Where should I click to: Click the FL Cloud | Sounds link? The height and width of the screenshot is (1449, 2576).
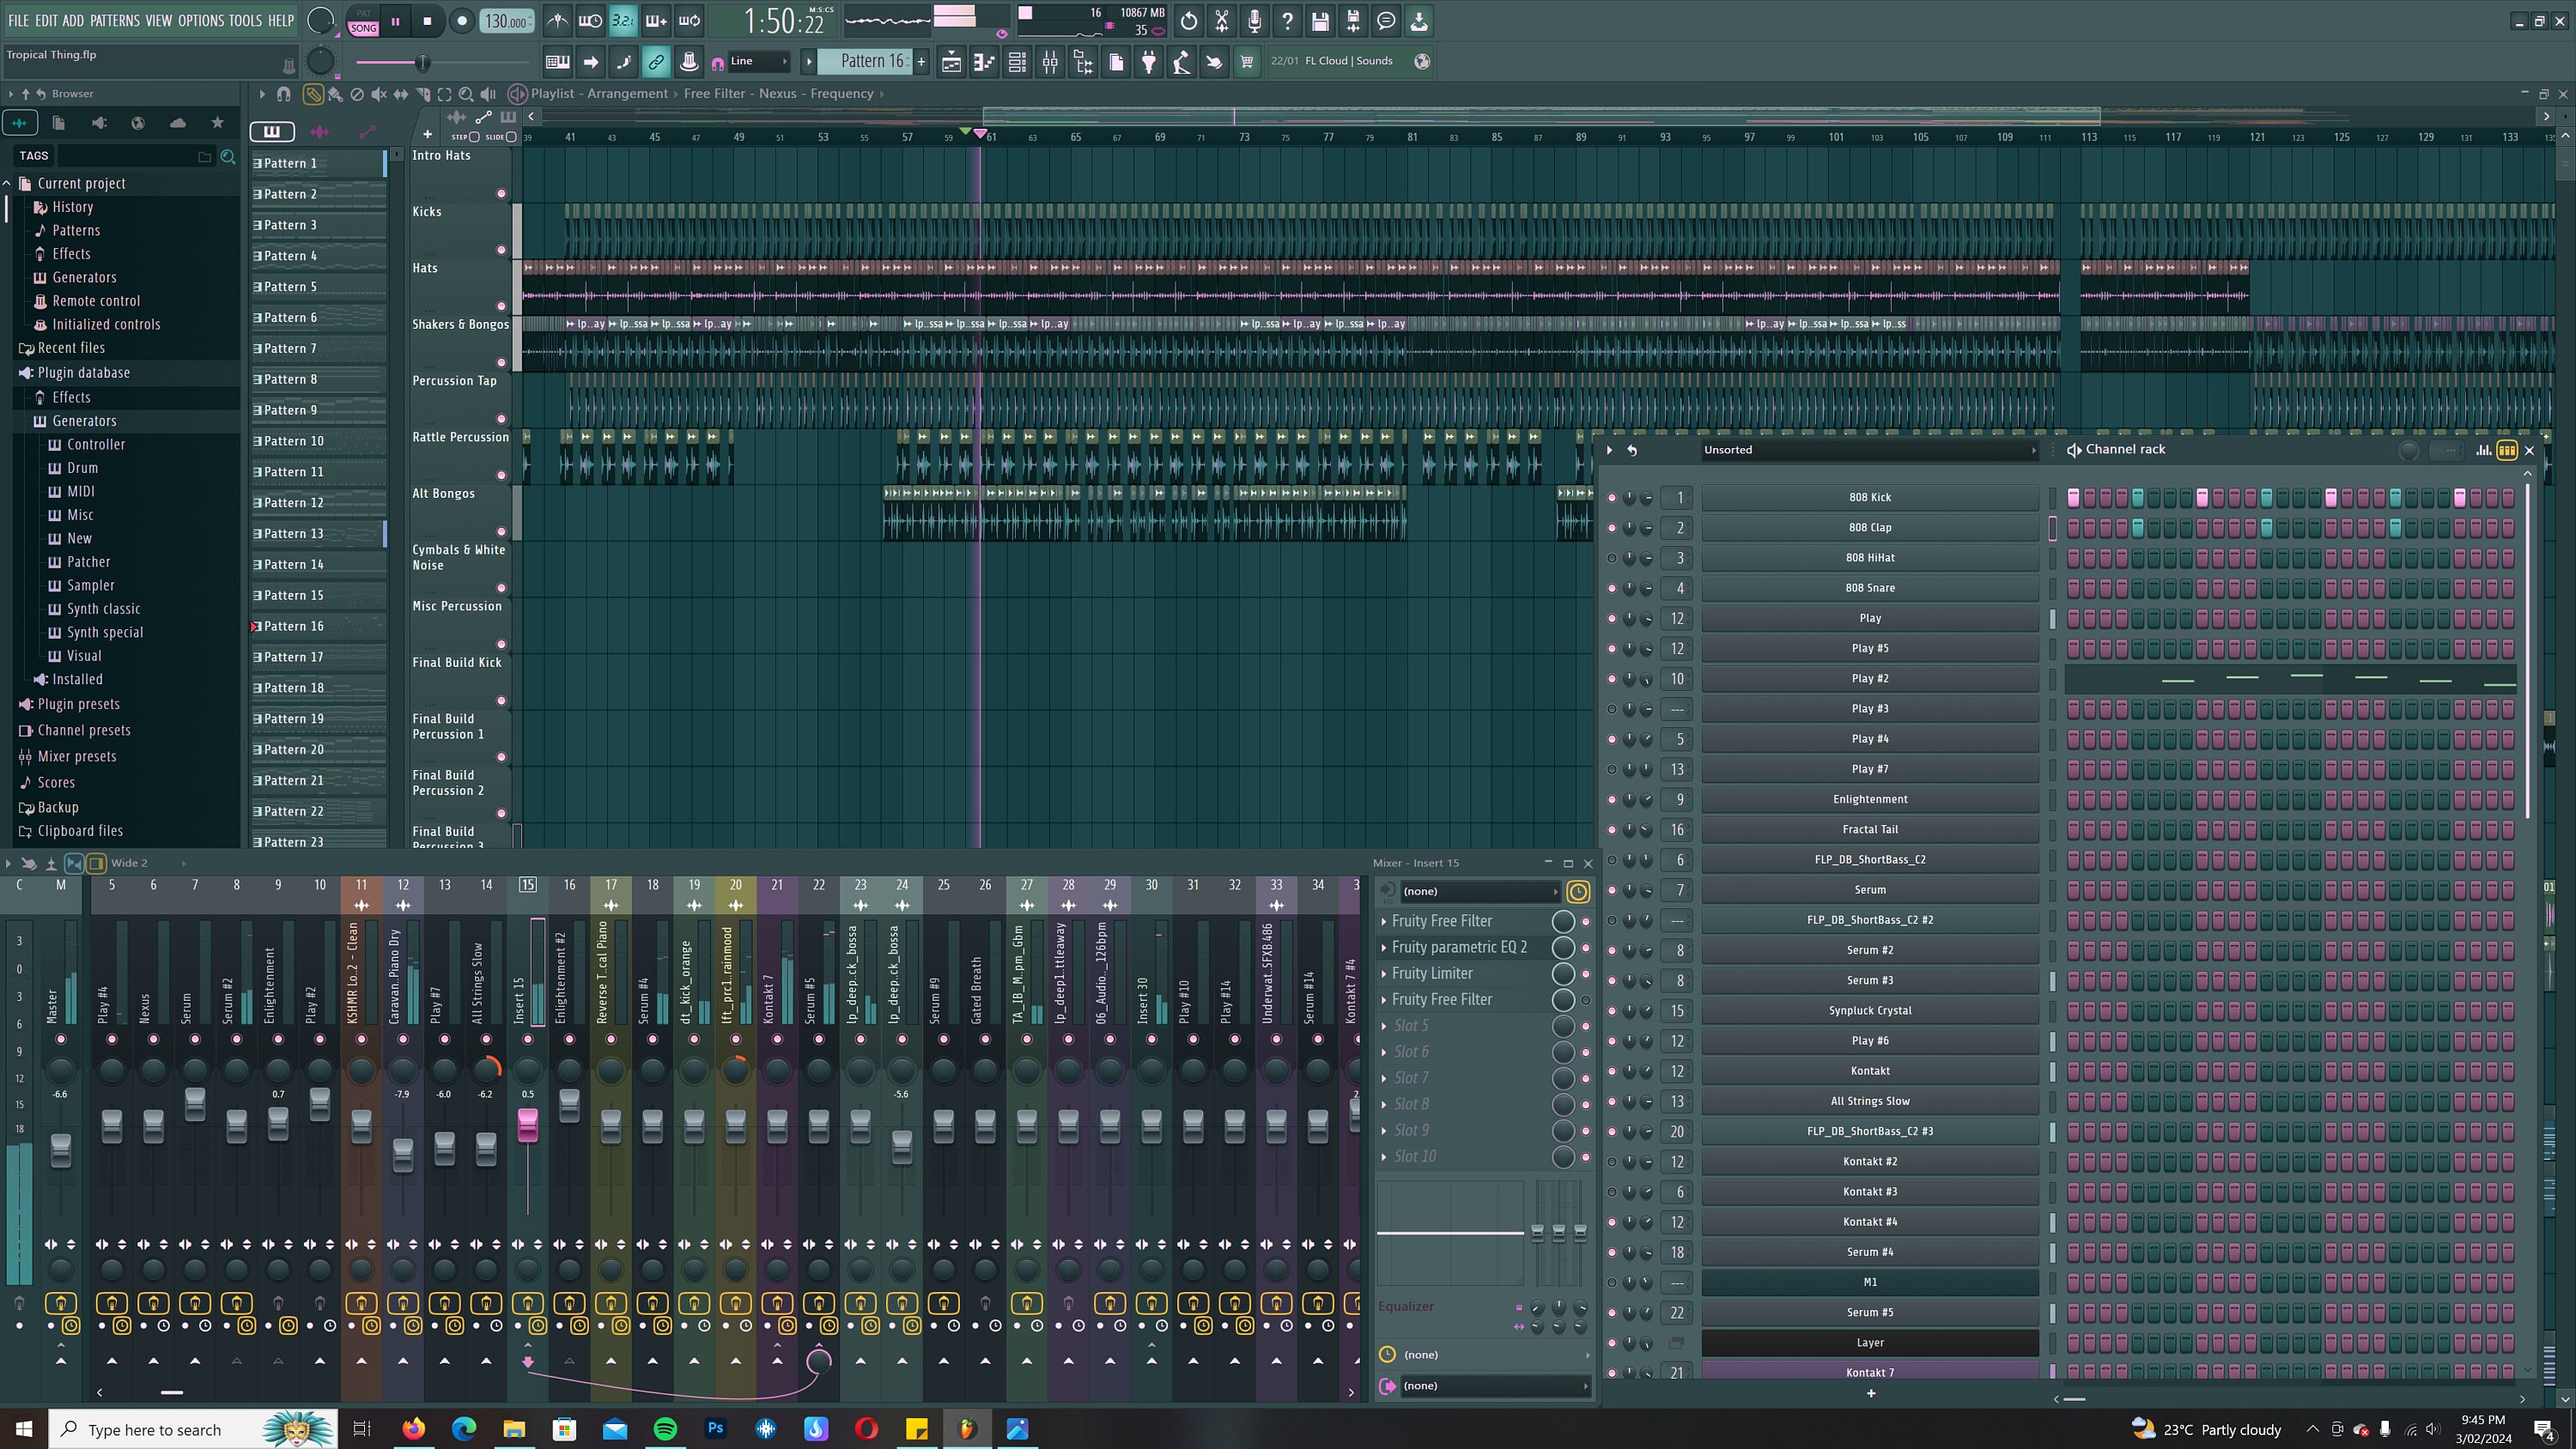pyautogui.click(x=1349, y=61)
